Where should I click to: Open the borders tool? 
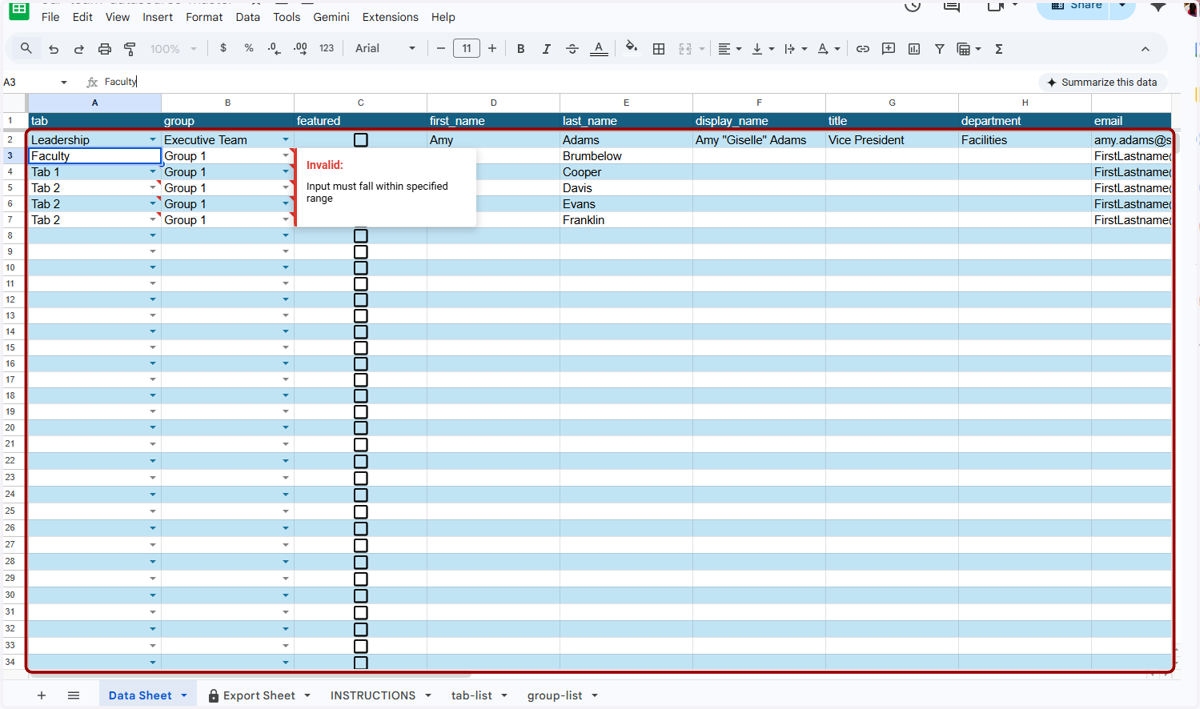tap(658, 48)
